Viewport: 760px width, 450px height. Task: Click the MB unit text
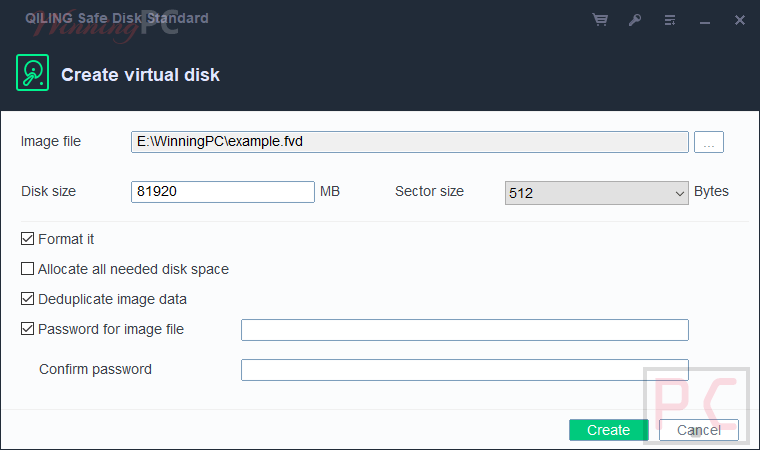330,191
